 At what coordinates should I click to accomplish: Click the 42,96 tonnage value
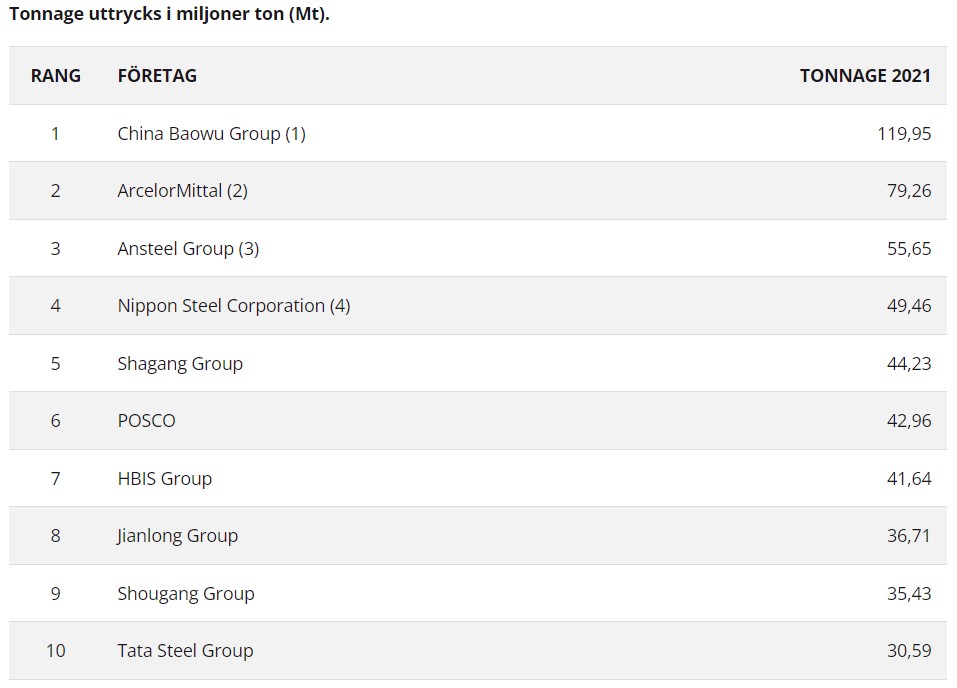click(908, 420)
